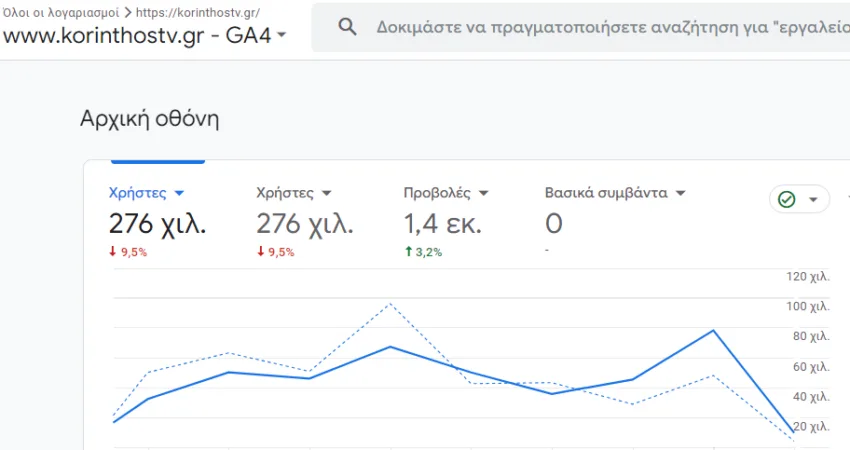Click the www.korinthostv.gr - GA4 property title

pyautogui.click(x=137, y=35)
